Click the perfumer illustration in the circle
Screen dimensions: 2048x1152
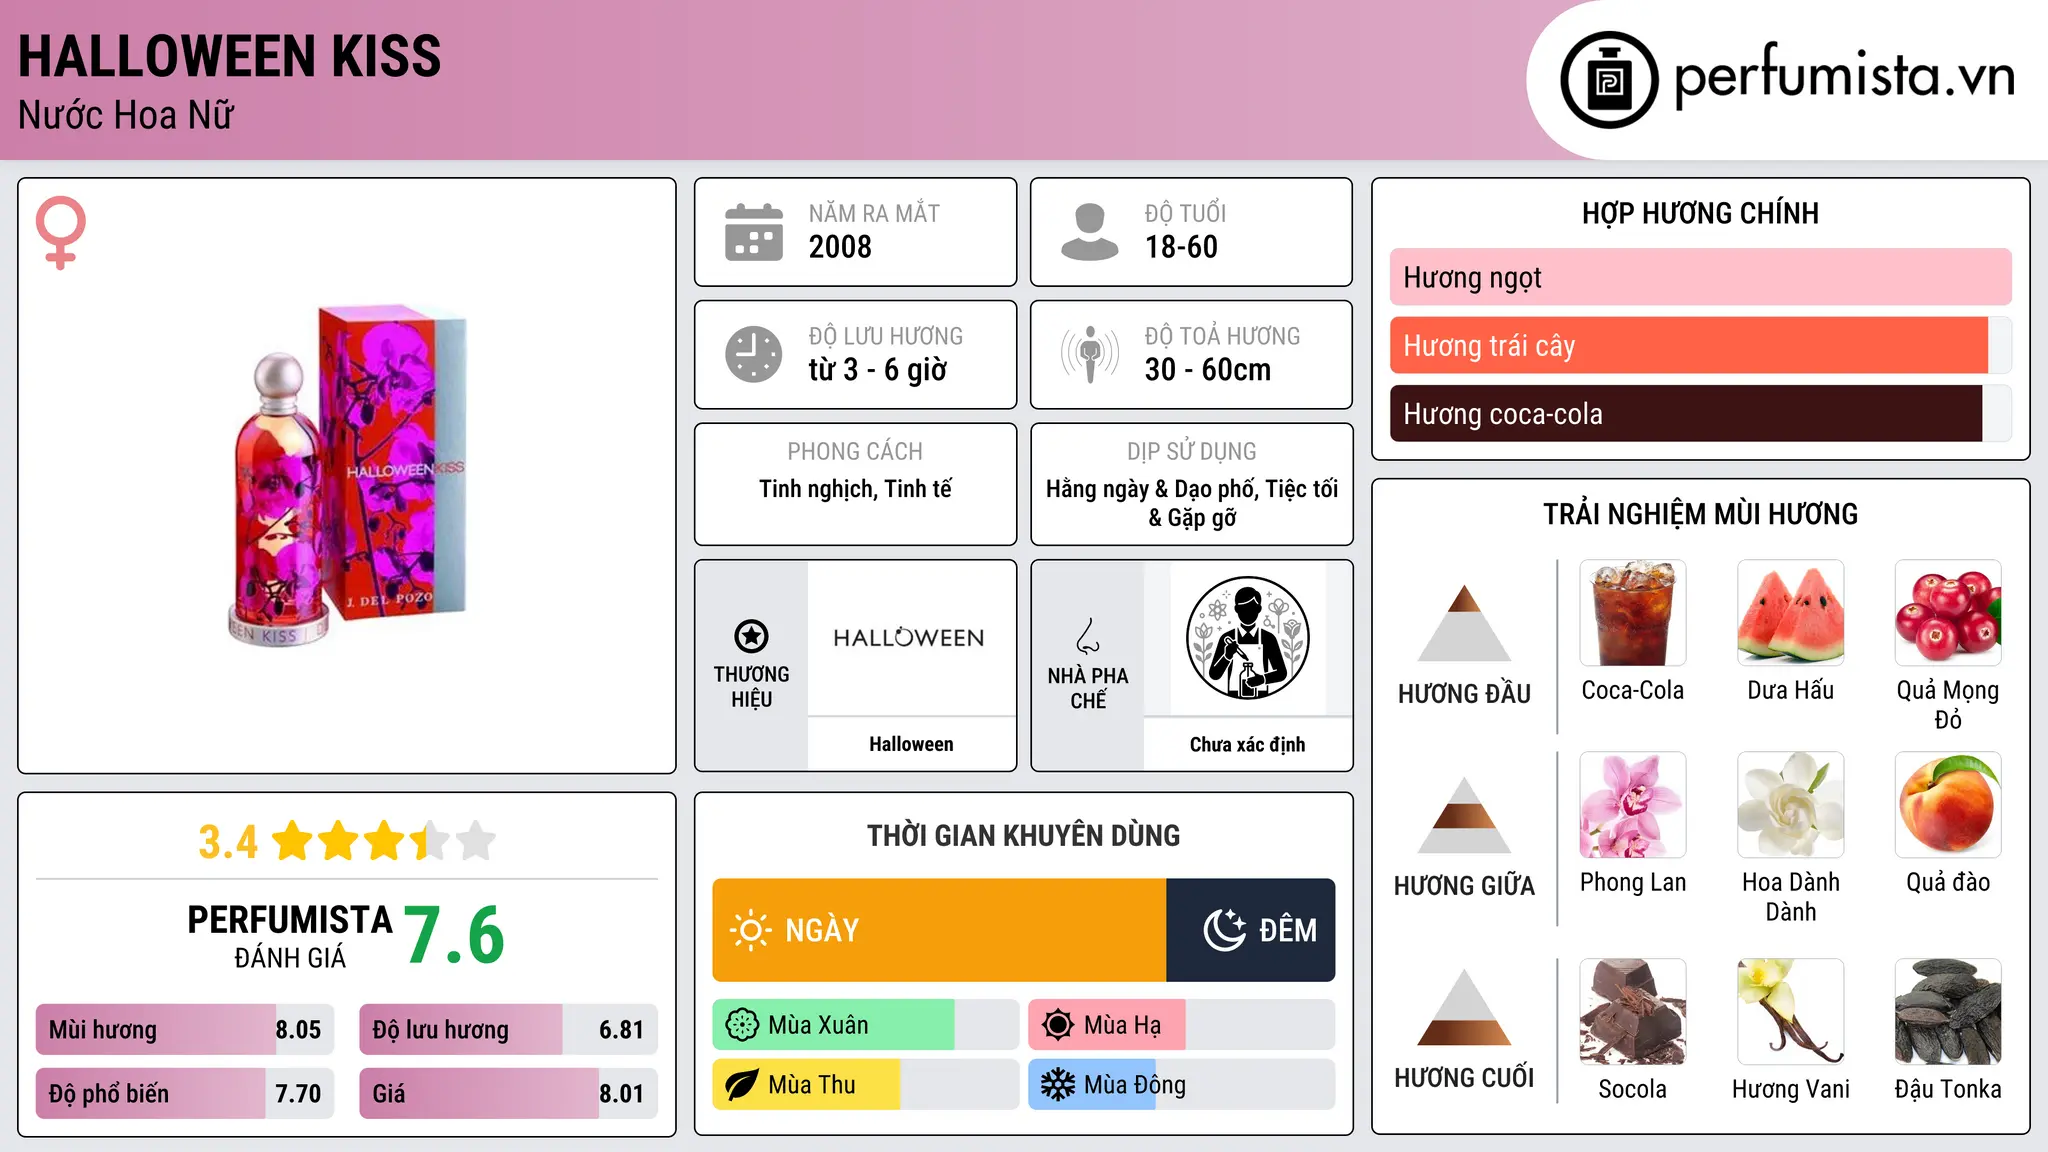click(x=1247, y=638)
